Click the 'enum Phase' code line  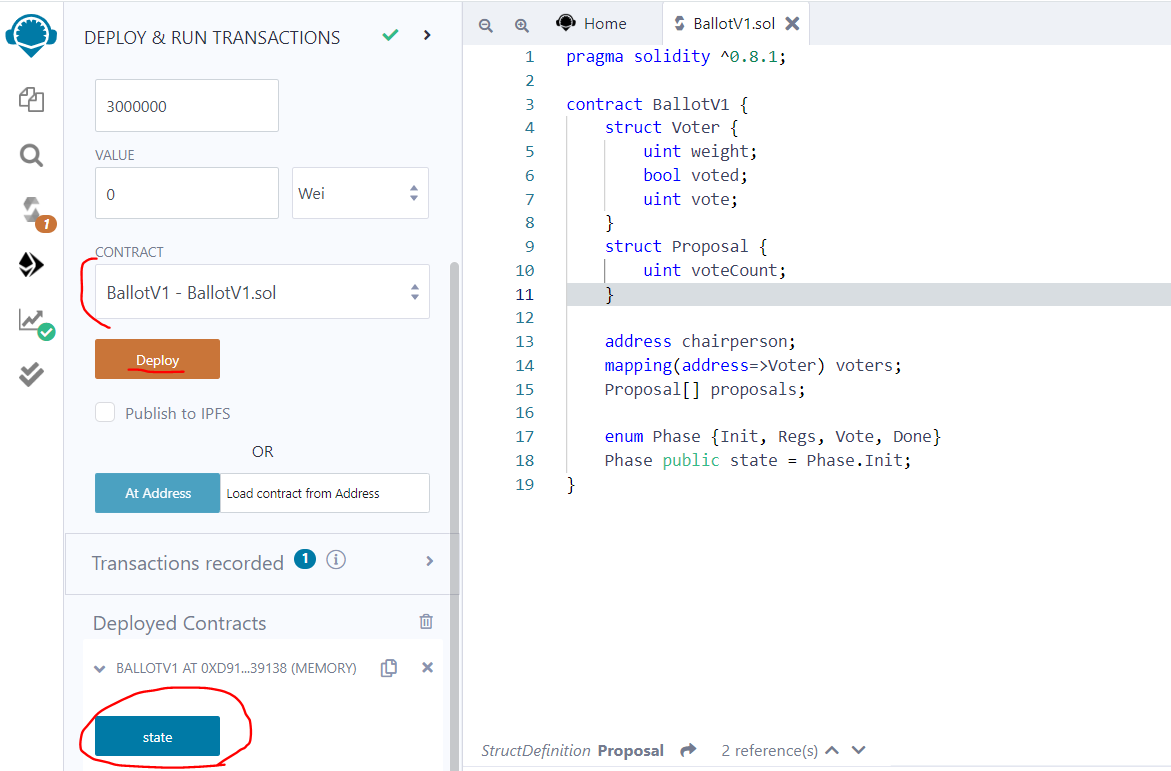pos(773,436)
